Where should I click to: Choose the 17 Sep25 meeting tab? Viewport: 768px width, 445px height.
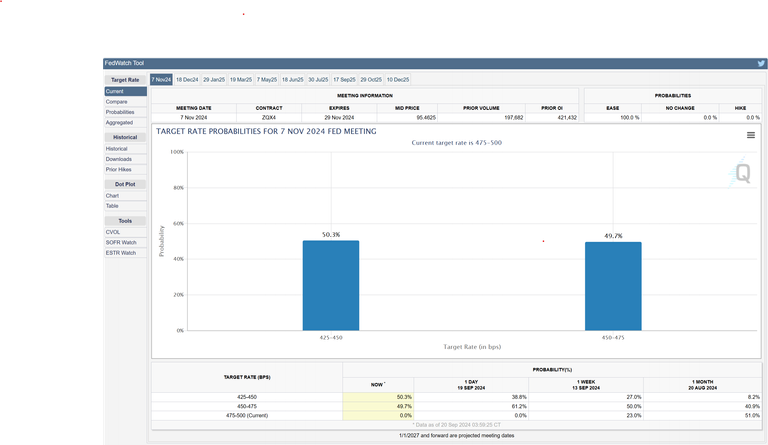pyautogui.click(x=344, y=79)
